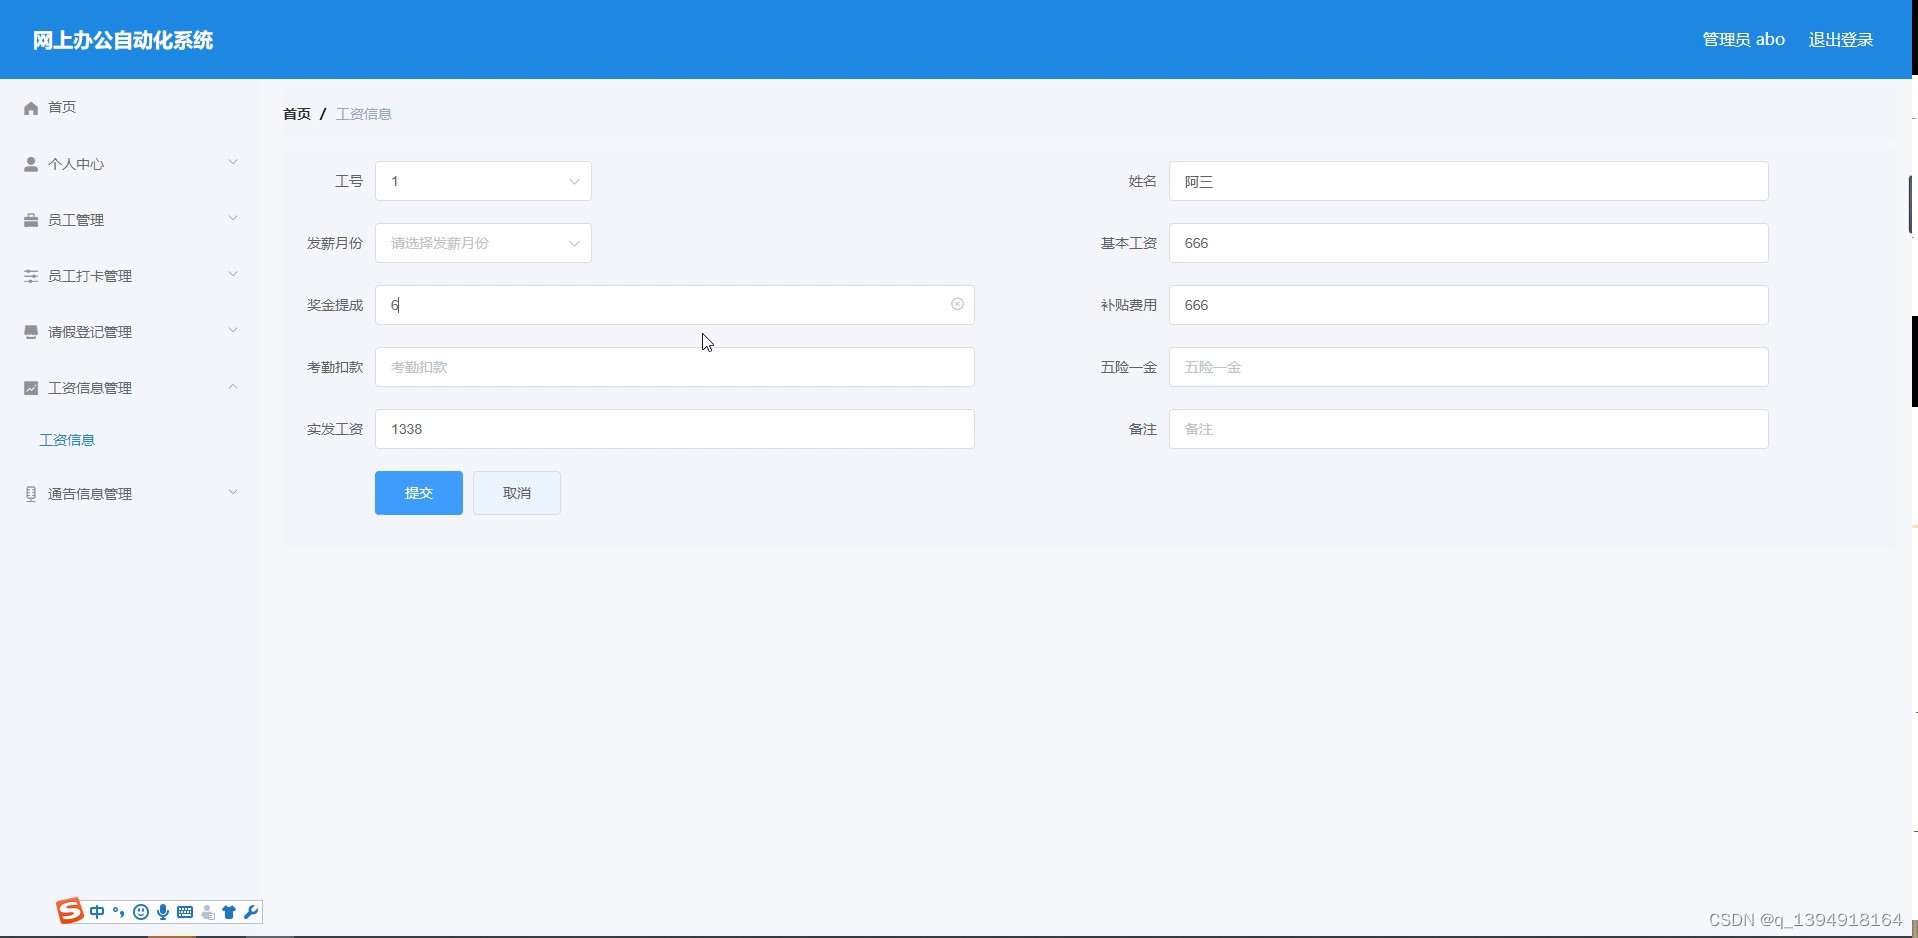
Task: Click the microphone voice input icon
Action: (x=163, y=912)
